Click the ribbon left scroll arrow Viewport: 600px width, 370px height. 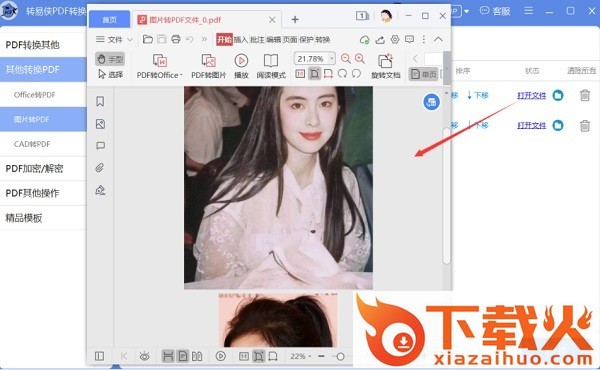(x=415, y=59)
